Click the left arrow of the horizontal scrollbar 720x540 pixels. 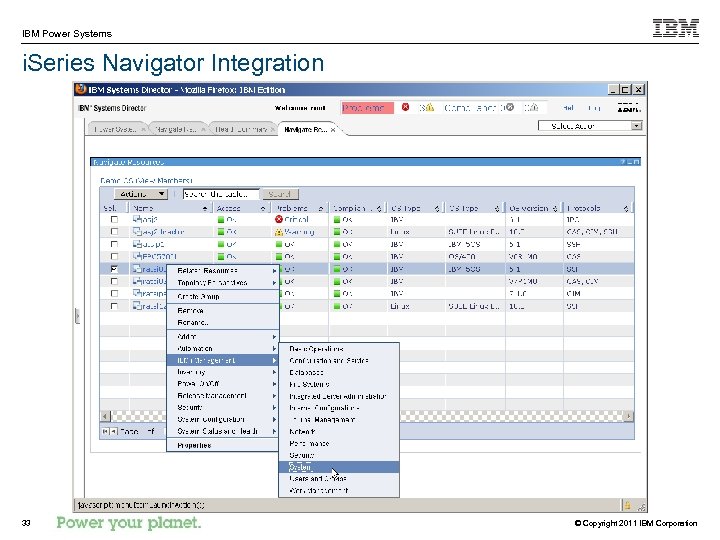(106, 416)
